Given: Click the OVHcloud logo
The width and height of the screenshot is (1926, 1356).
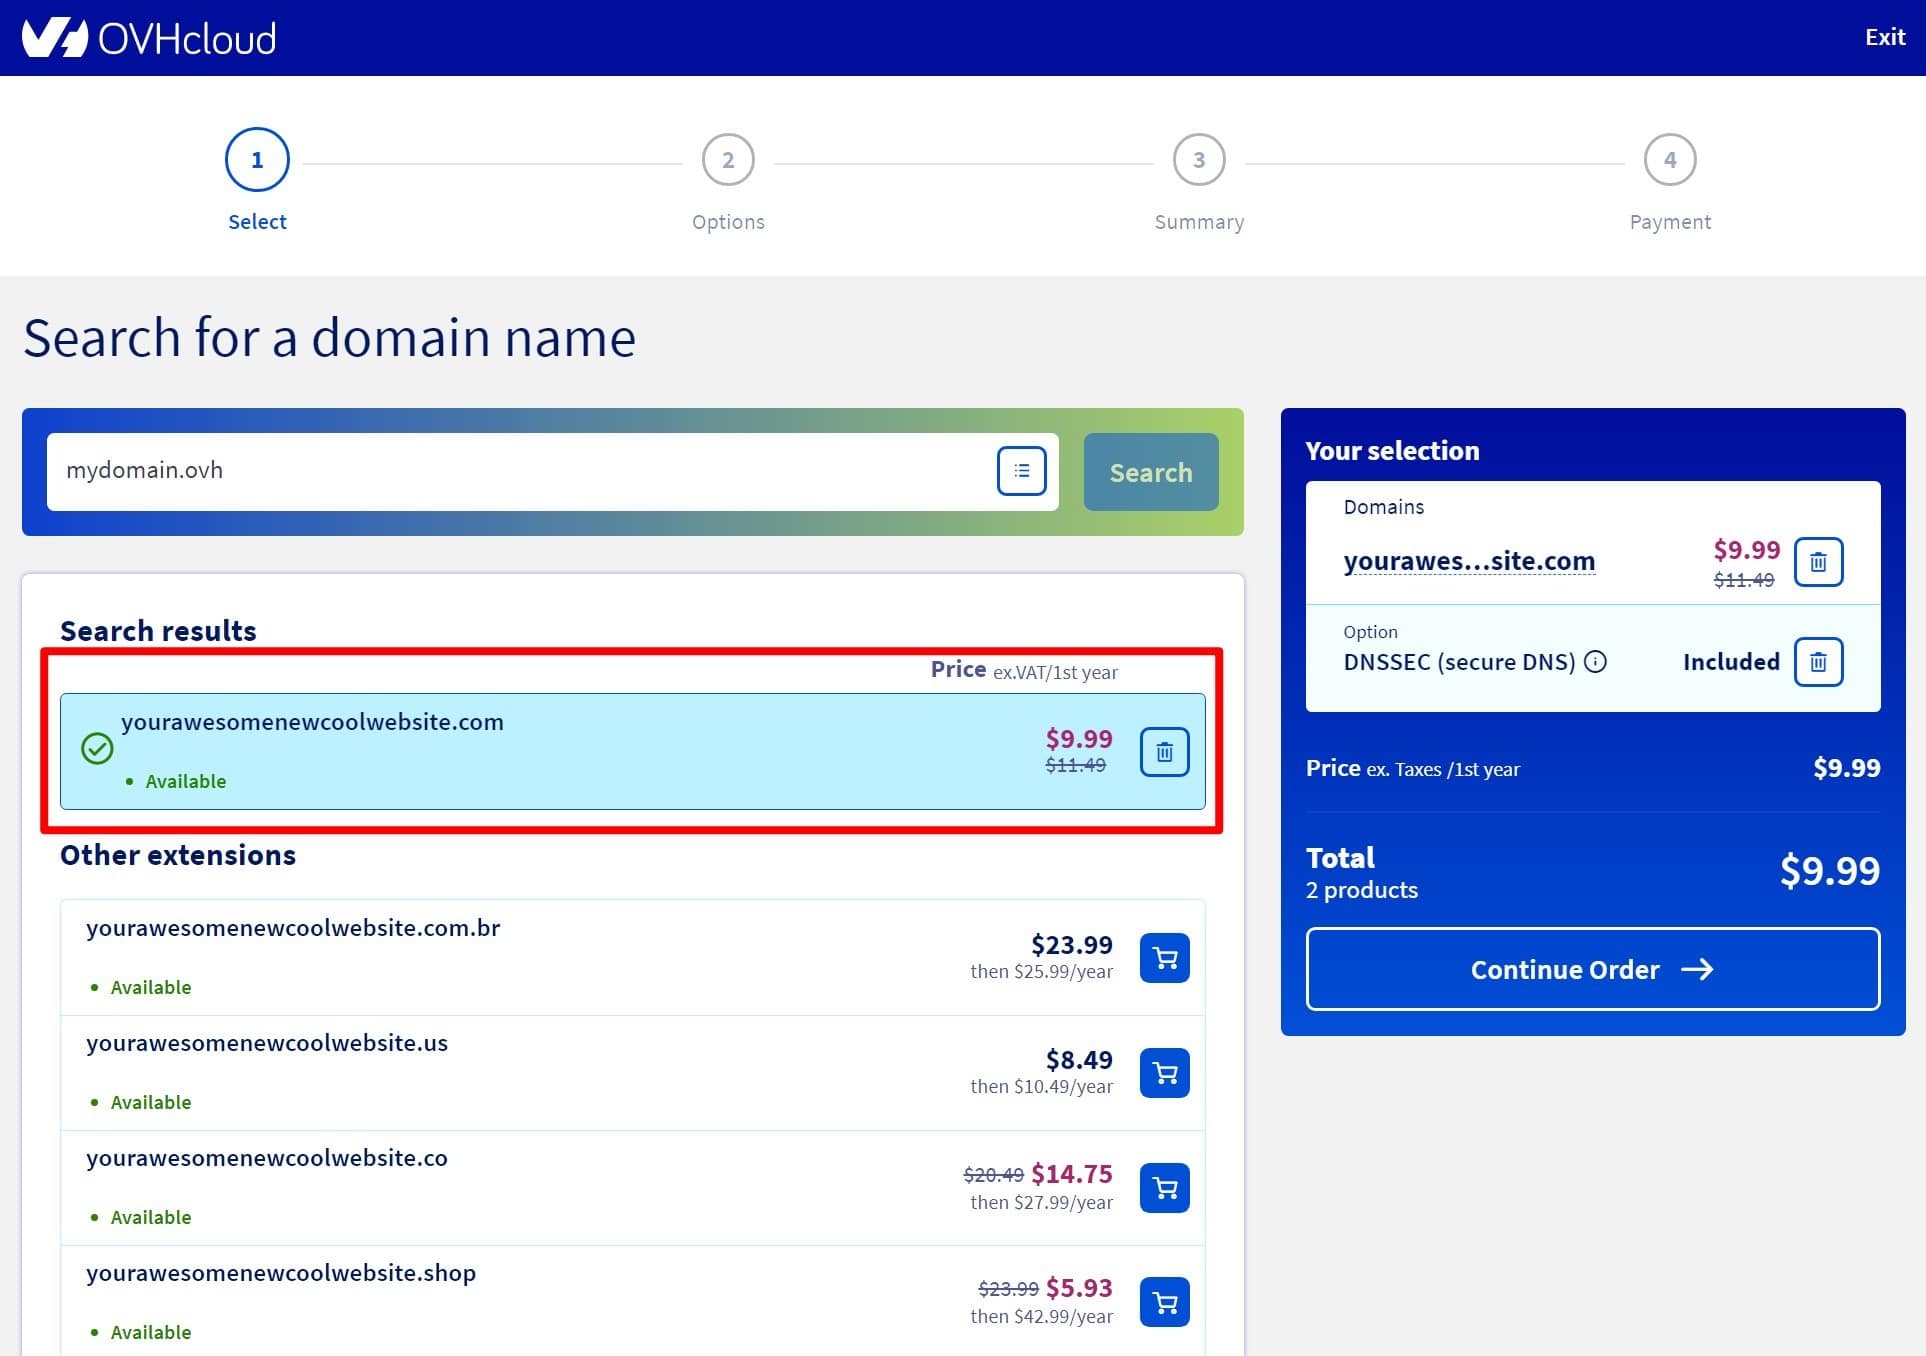Looking at the screenshot, I should [x=150, y=37].
